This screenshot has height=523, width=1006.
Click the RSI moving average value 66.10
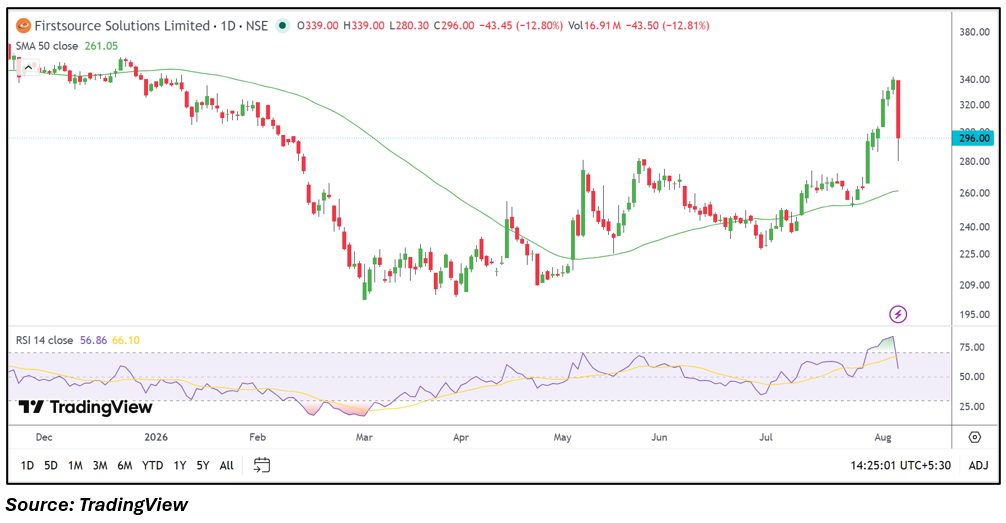(126, 340)
